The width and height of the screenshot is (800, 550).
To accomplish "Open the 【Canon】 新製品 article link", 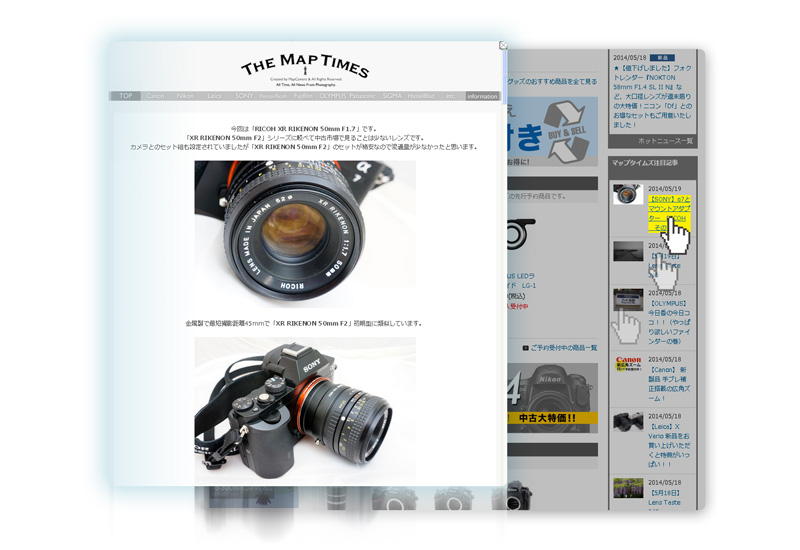I will pyautogui.click(x=669, y=384).
